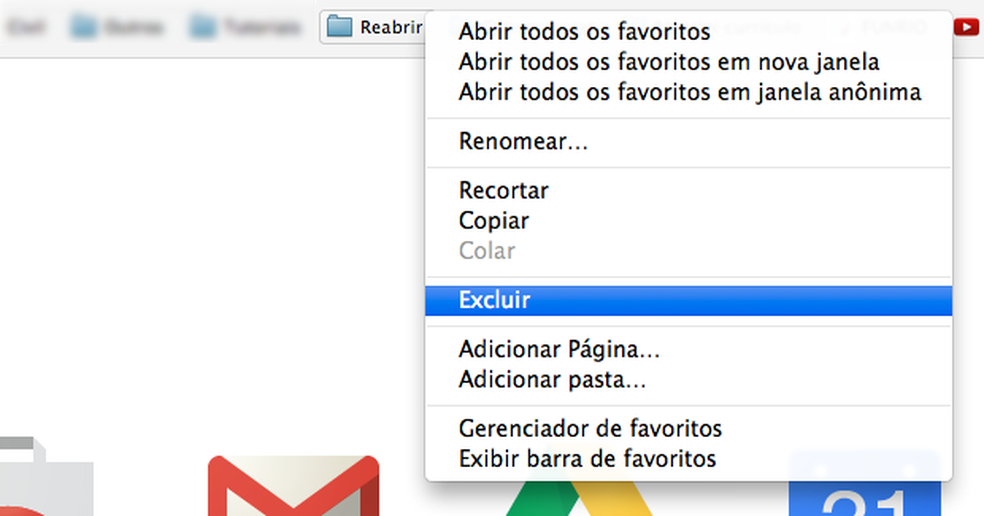Click the blurred Tutoriais bookmark folder
The height and width of the screenshot is (516, 984).
pos(248,27)
